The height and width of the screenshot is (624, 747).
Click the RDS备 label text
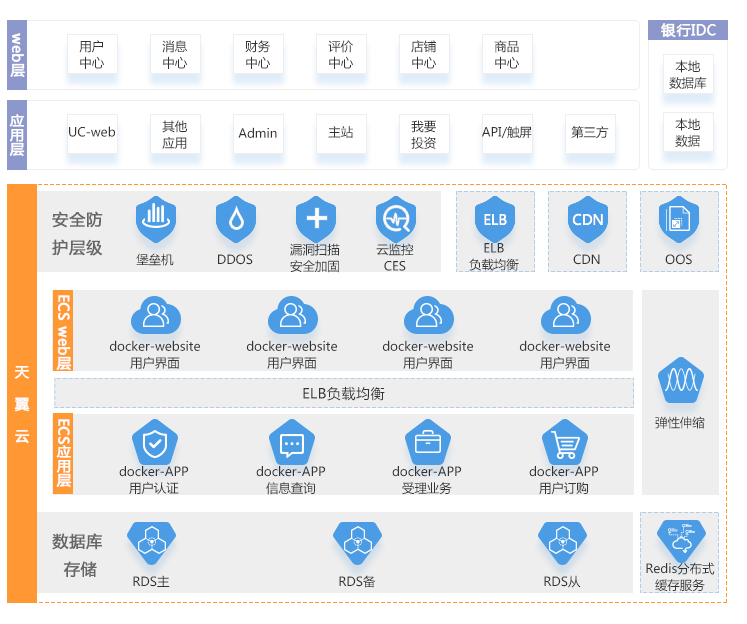pyautogui.click(x=357, y=581)
